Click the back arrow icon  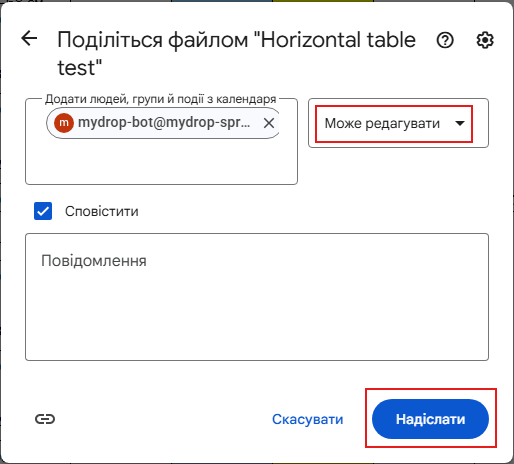coord(29,38)
